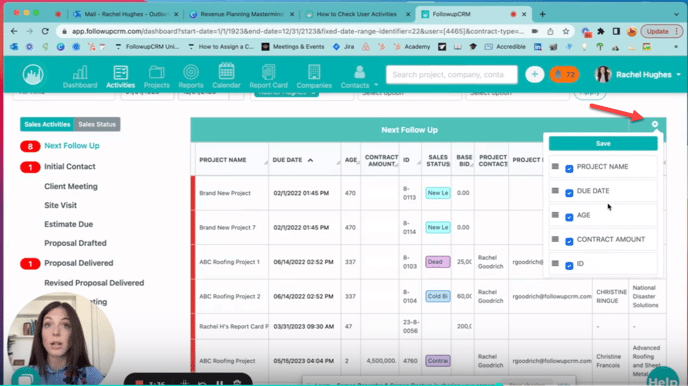Screen dimensions: 688x386
Task: Click browser back arrow
Action: click(14, 31)
